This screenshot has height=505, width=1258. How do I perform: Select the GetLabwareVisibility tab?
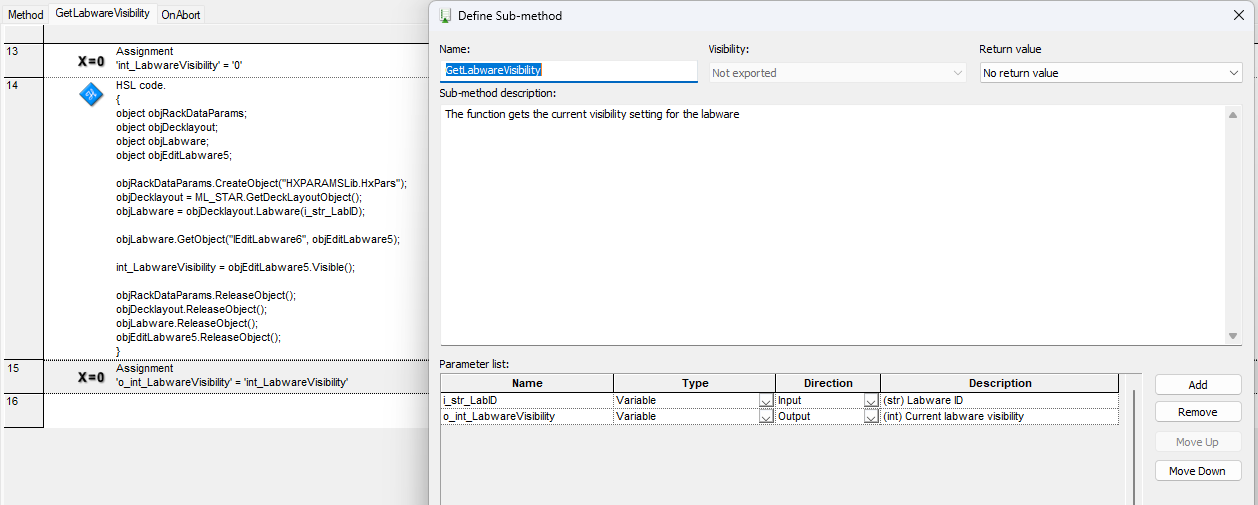(102, 13)
